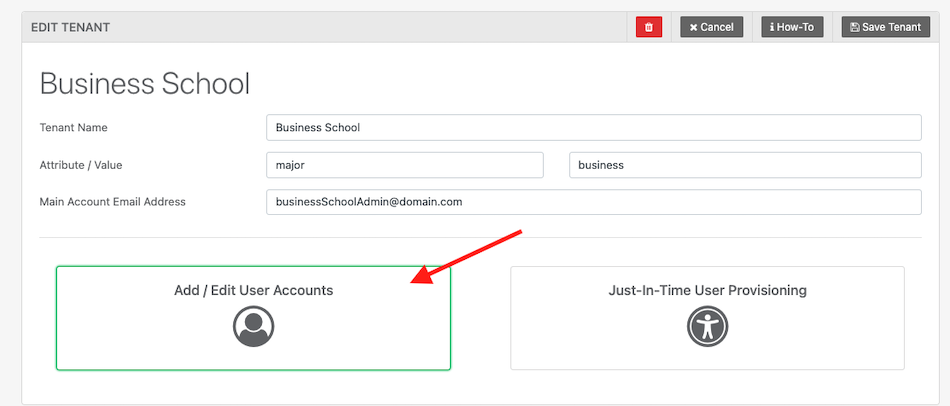Click the value field containing "business"
The image size is (950, 406).
(x=744, y=165)
